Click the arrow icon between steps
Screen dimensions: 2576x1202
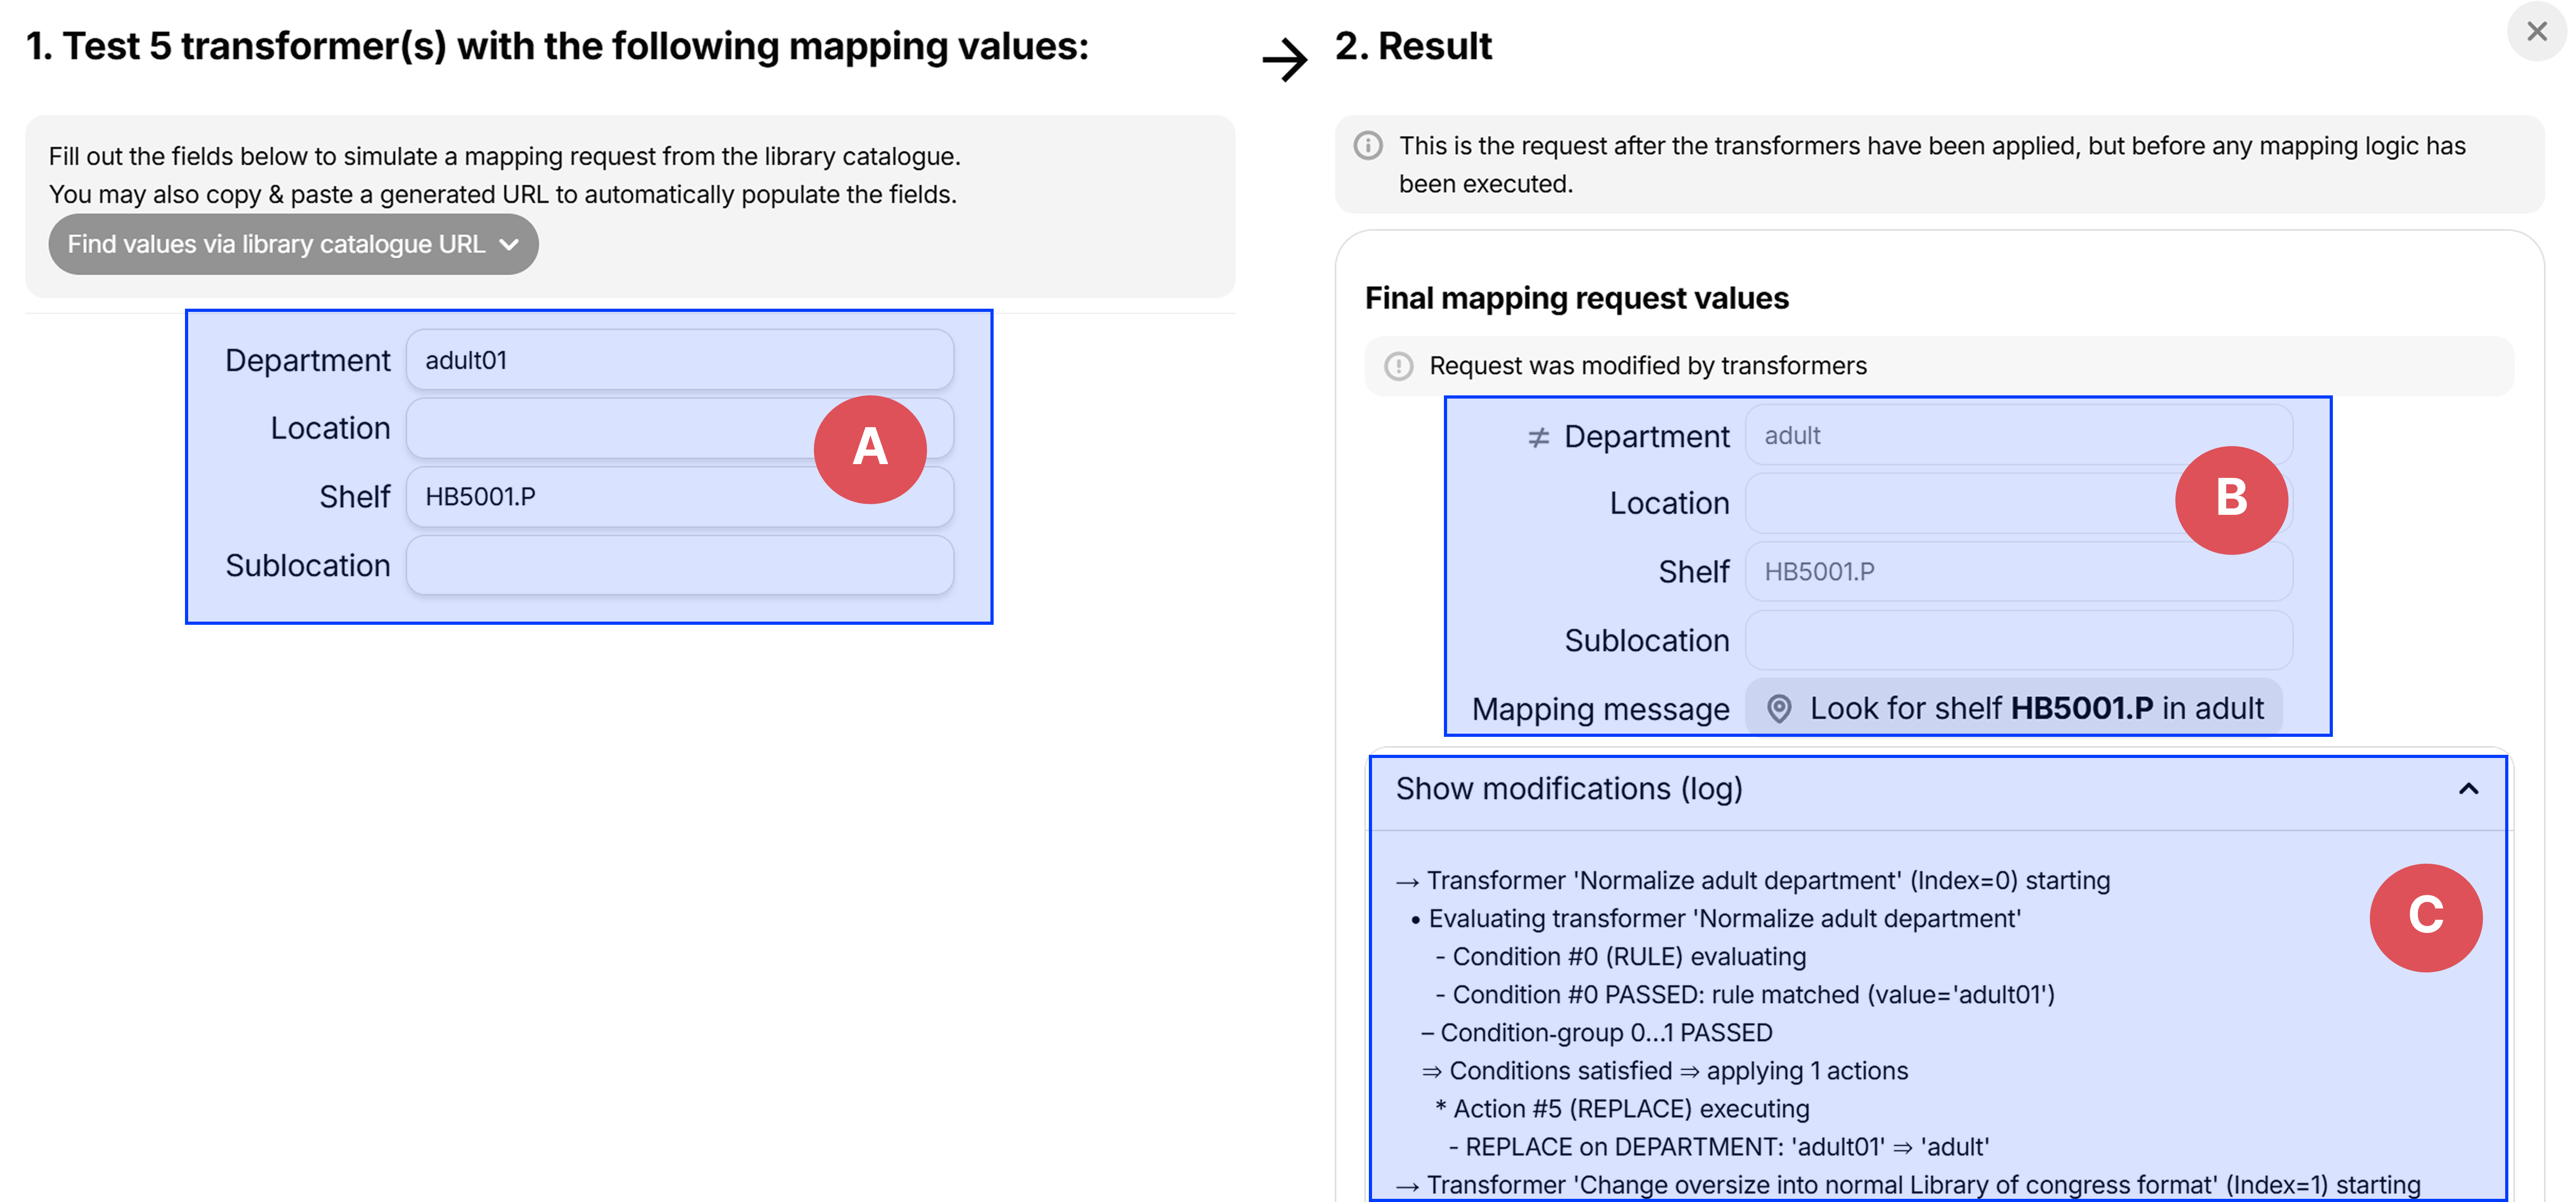point(1285,59)
